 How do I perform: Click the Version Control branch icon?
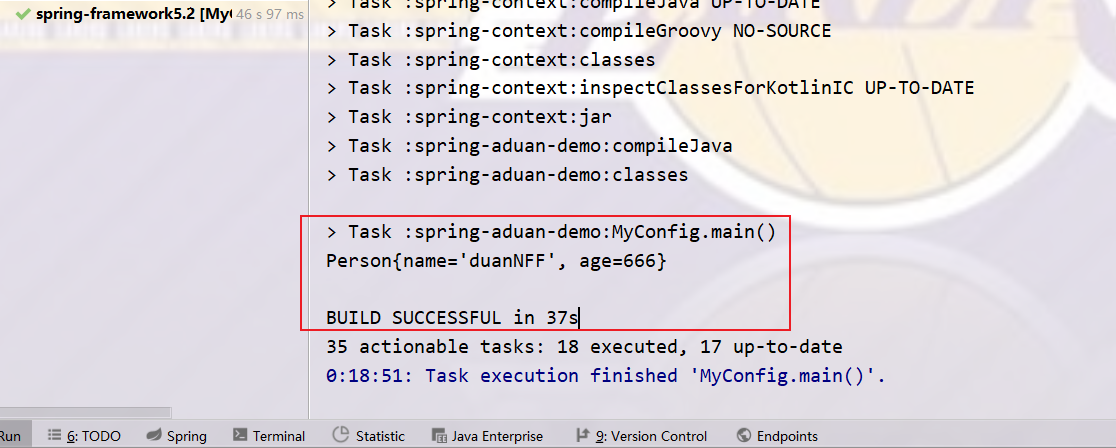582,435
